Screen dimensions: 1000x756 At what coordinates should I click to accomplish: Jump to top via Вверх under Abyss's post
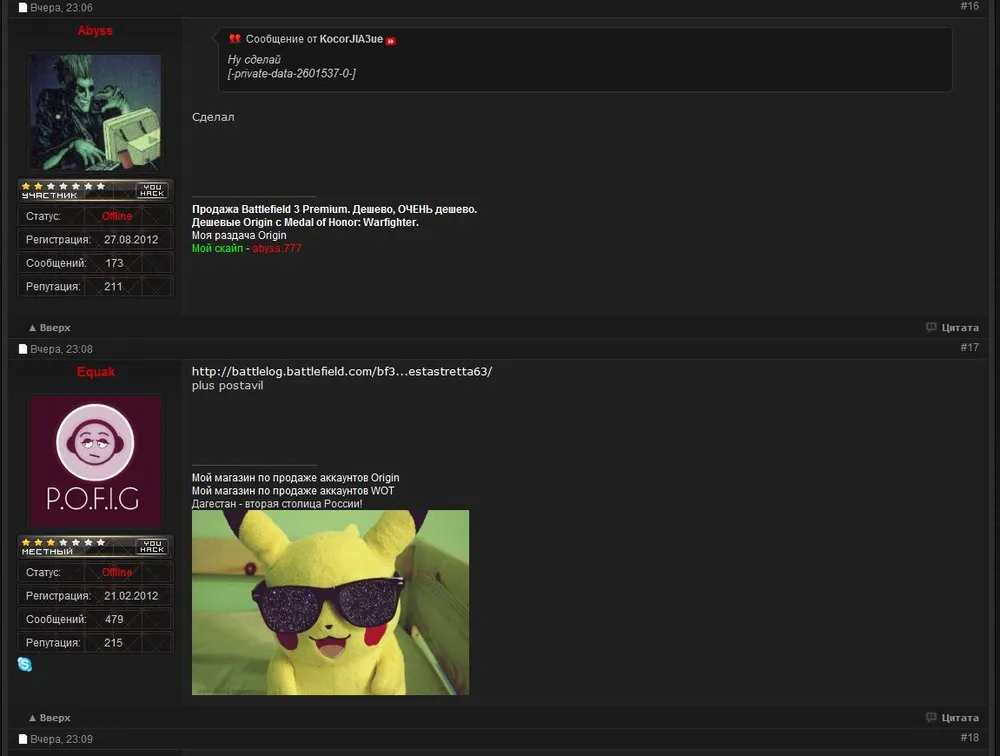pos(50,327)
